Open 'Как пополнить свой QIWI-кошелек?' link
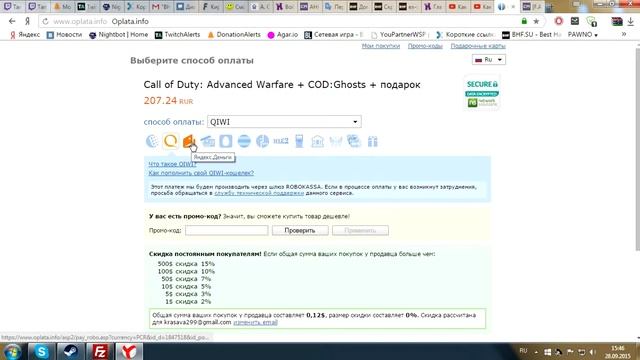Image resolution: width=640 pixels, height=360 pixels. (201, 173)
